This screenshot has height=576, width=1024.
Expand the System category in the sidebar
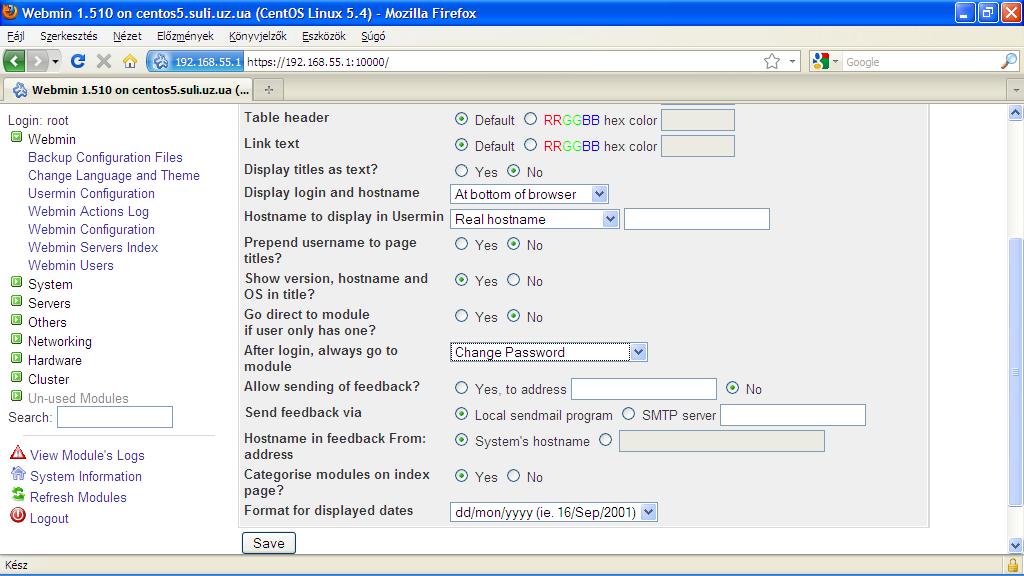coord(16,284)
